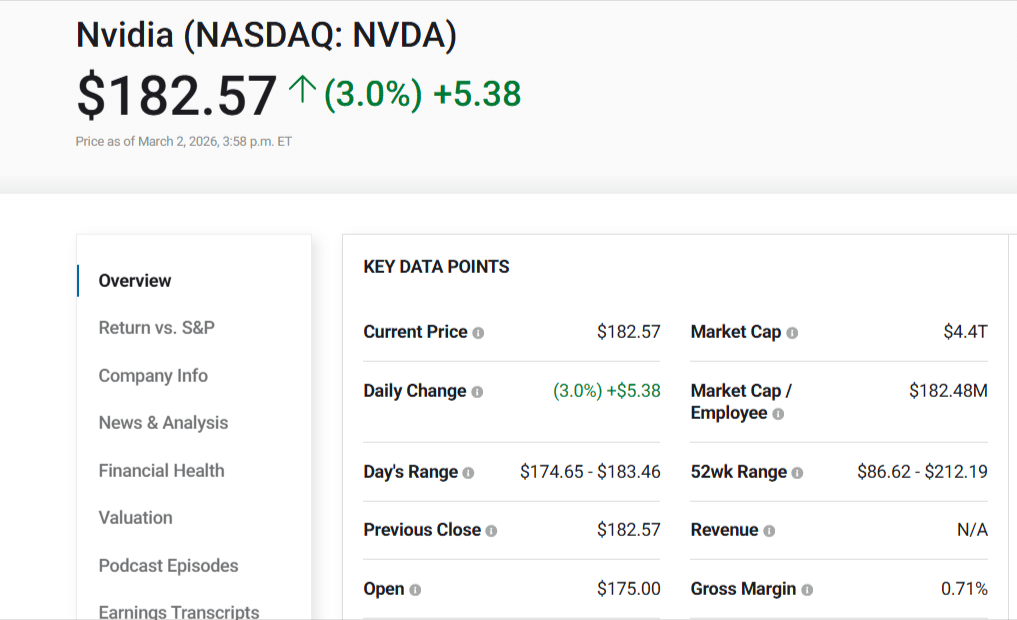Select Overview in the sidebar
The image size is (1017, 620).
(133, 281)
